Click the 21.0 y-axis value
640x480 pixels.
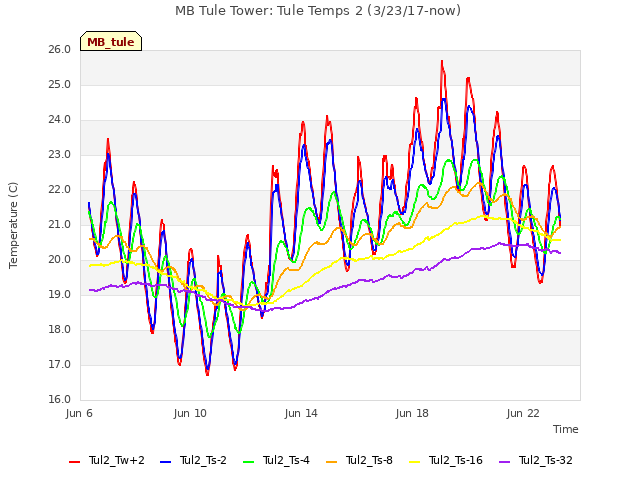pos(60,224)
